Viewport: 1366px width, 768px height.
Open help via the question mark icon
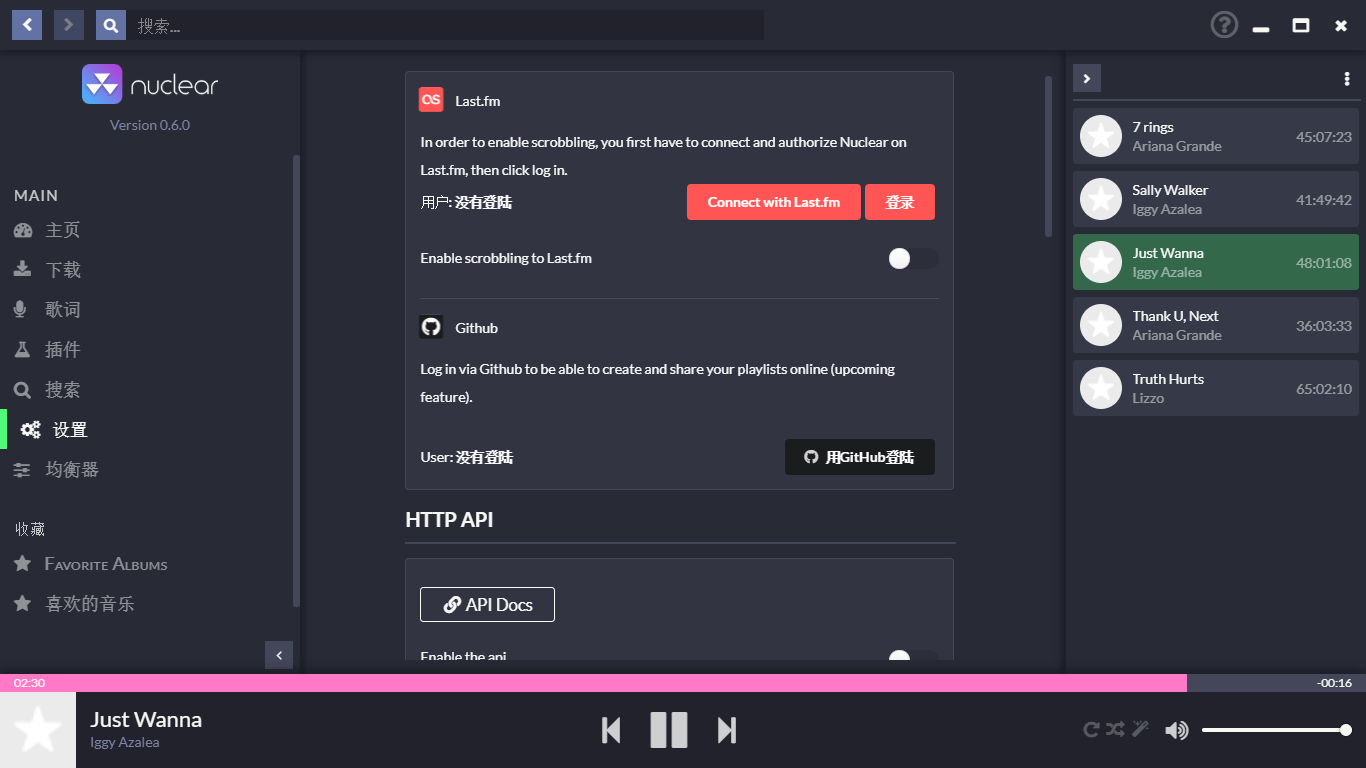click(x=1224, y=25)
